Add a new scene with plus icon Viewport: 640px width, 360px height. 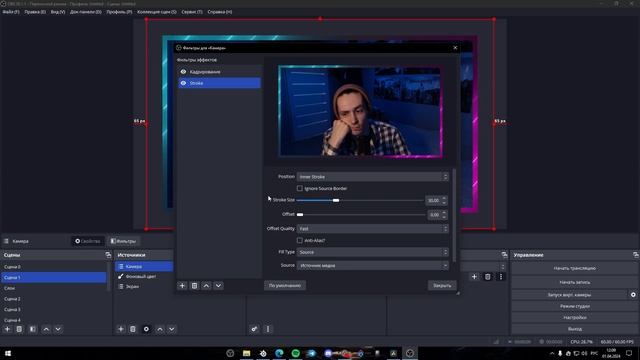tap(7, 329)
